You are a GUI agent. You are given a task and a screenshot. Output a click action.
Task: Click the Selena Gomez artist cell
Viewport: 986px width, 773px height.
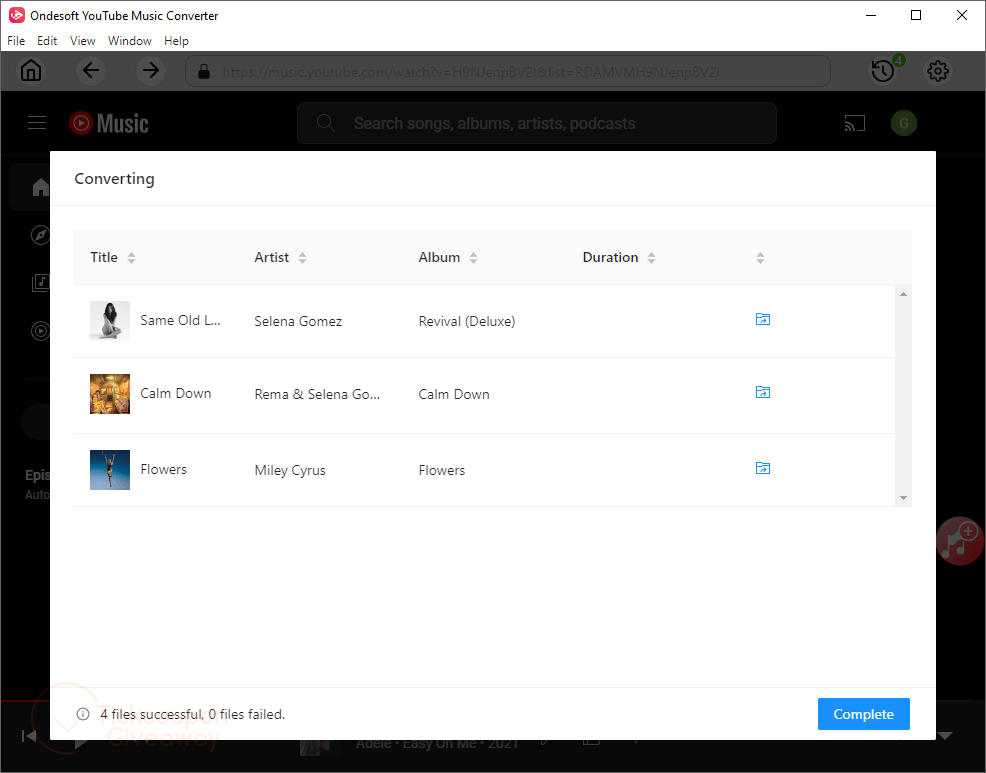click(298, 321)
